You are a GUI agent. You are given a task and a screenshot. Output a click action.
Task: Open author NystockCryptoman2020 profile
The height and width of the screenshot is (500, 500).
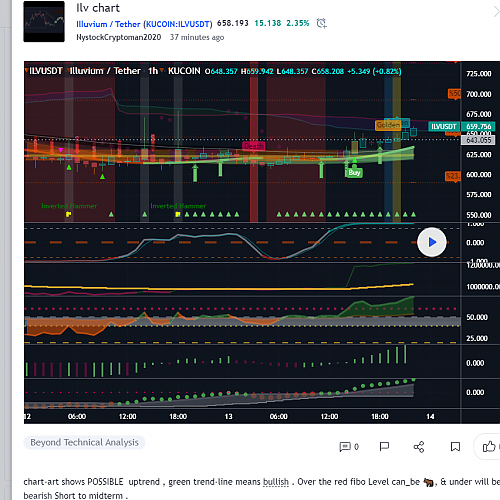pyautogui.click(x=119, y=37)
